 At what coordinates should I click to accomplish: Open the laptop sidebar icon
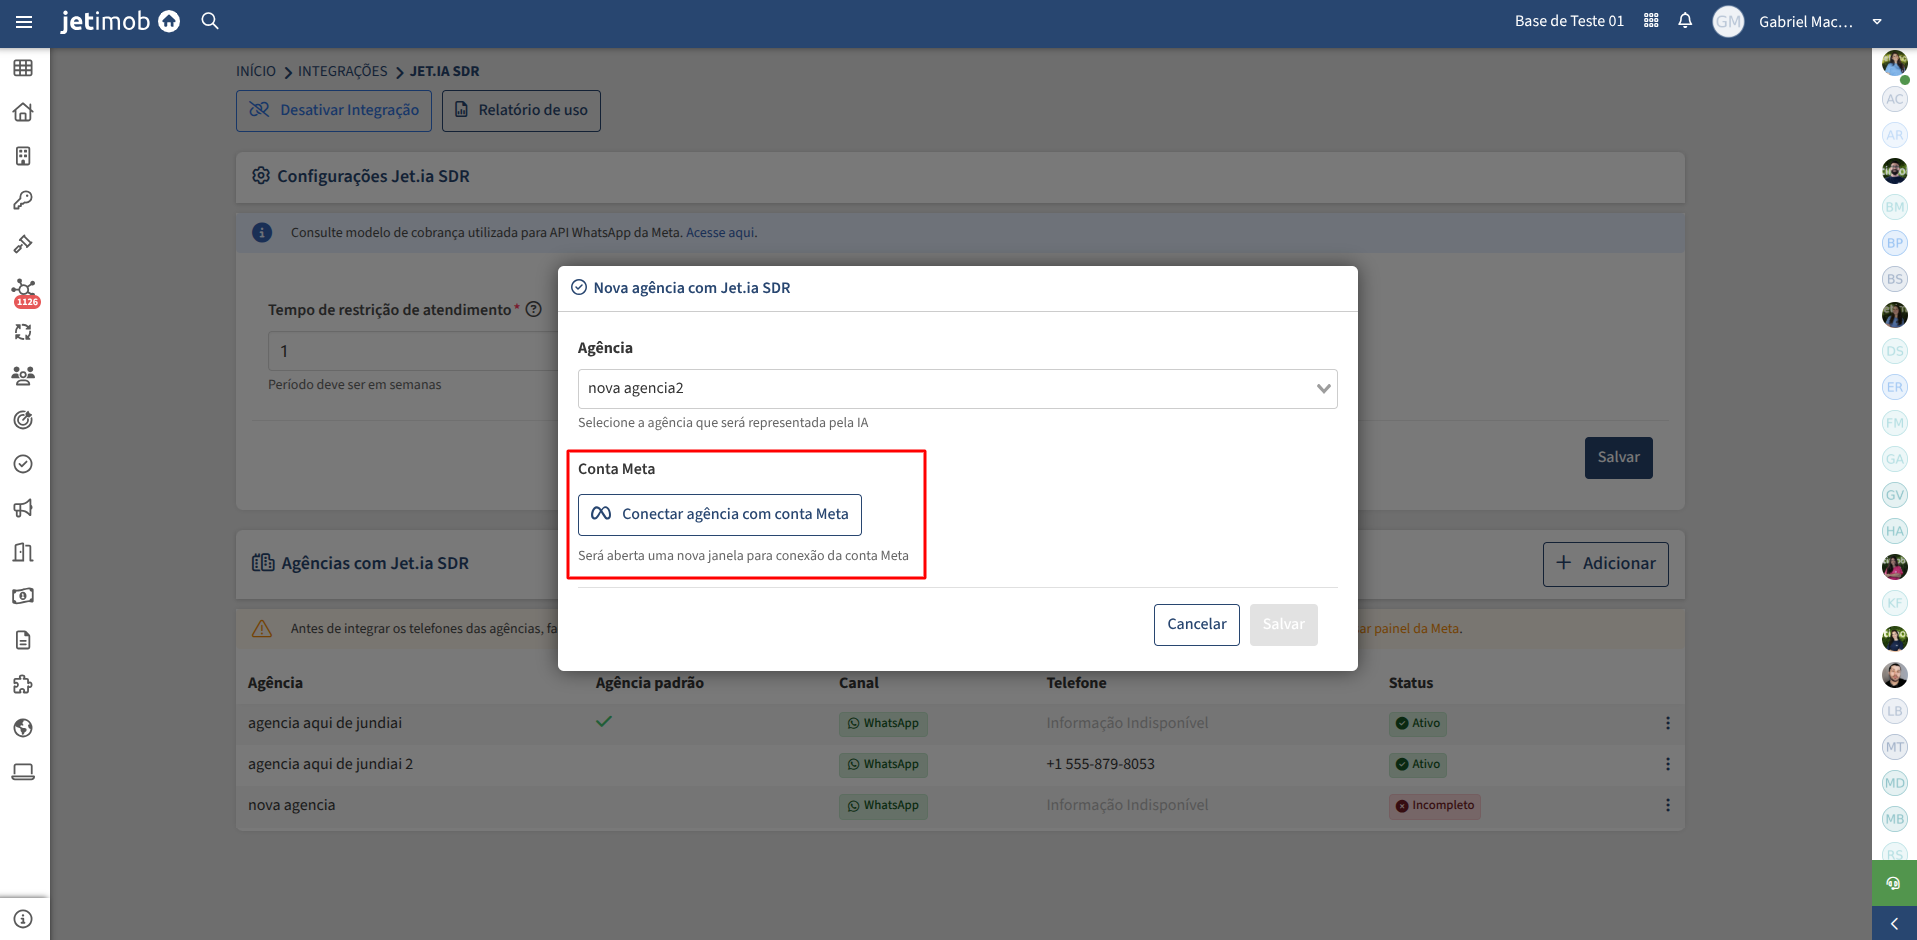[23, 772]
